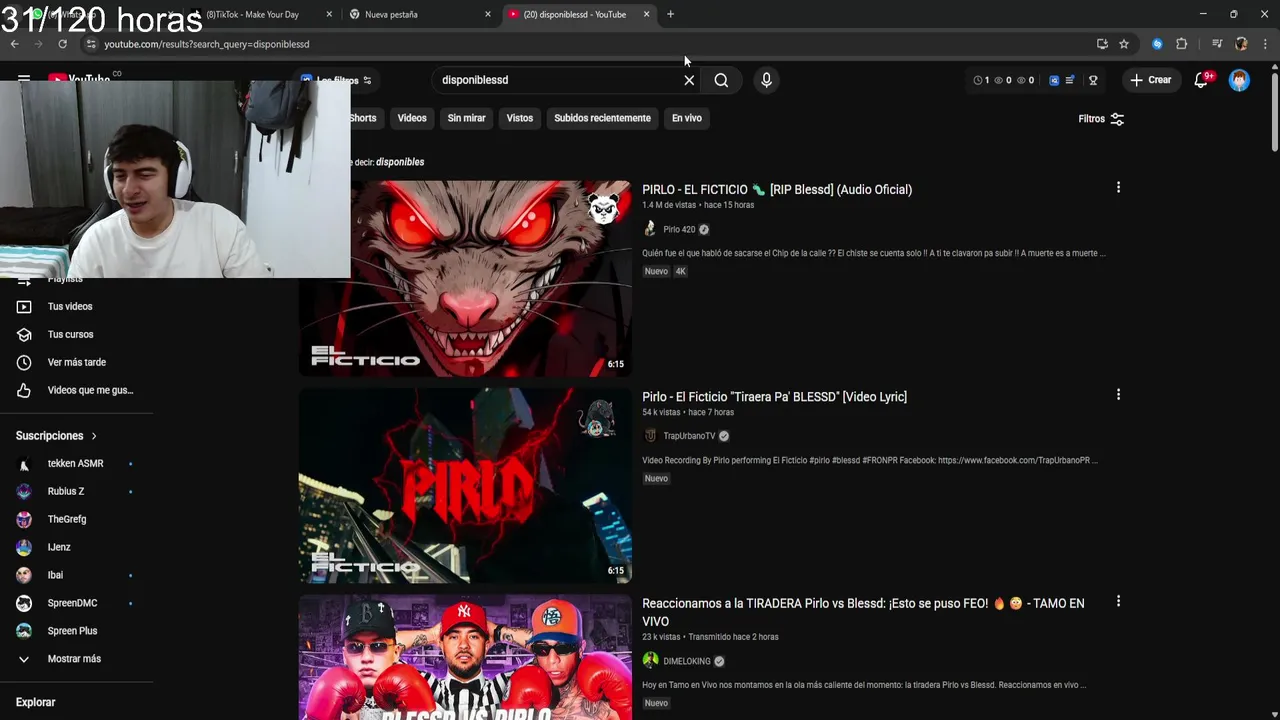The image size is (1280, 720).
Task: Open options for the Audio Oficial video
Action: (1118, 187)
